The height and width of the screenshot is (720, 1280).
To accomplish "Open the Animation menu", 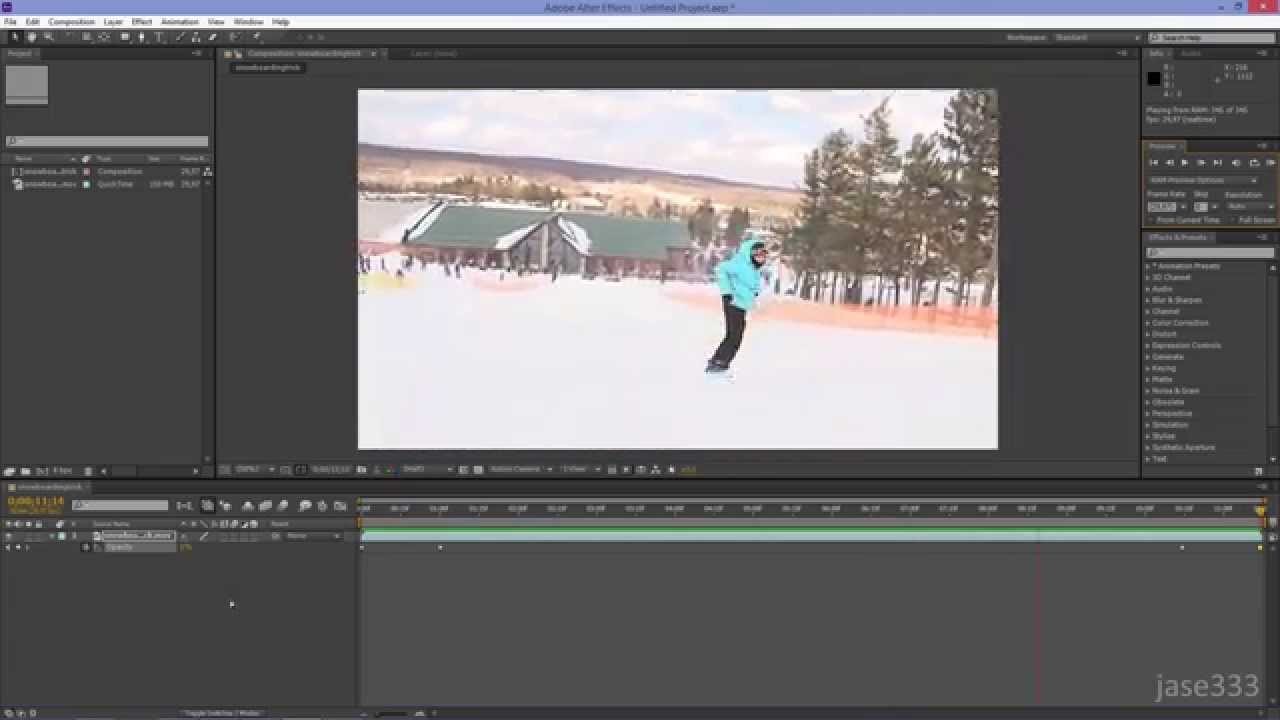I will [x=180, y=21].
